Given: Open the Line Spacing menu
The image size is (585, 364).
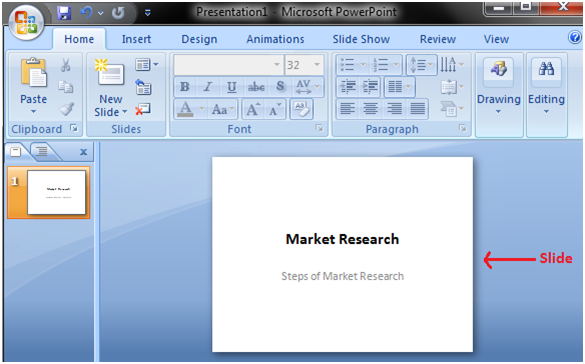Looking at the screenshot, I should click(422, 65).
